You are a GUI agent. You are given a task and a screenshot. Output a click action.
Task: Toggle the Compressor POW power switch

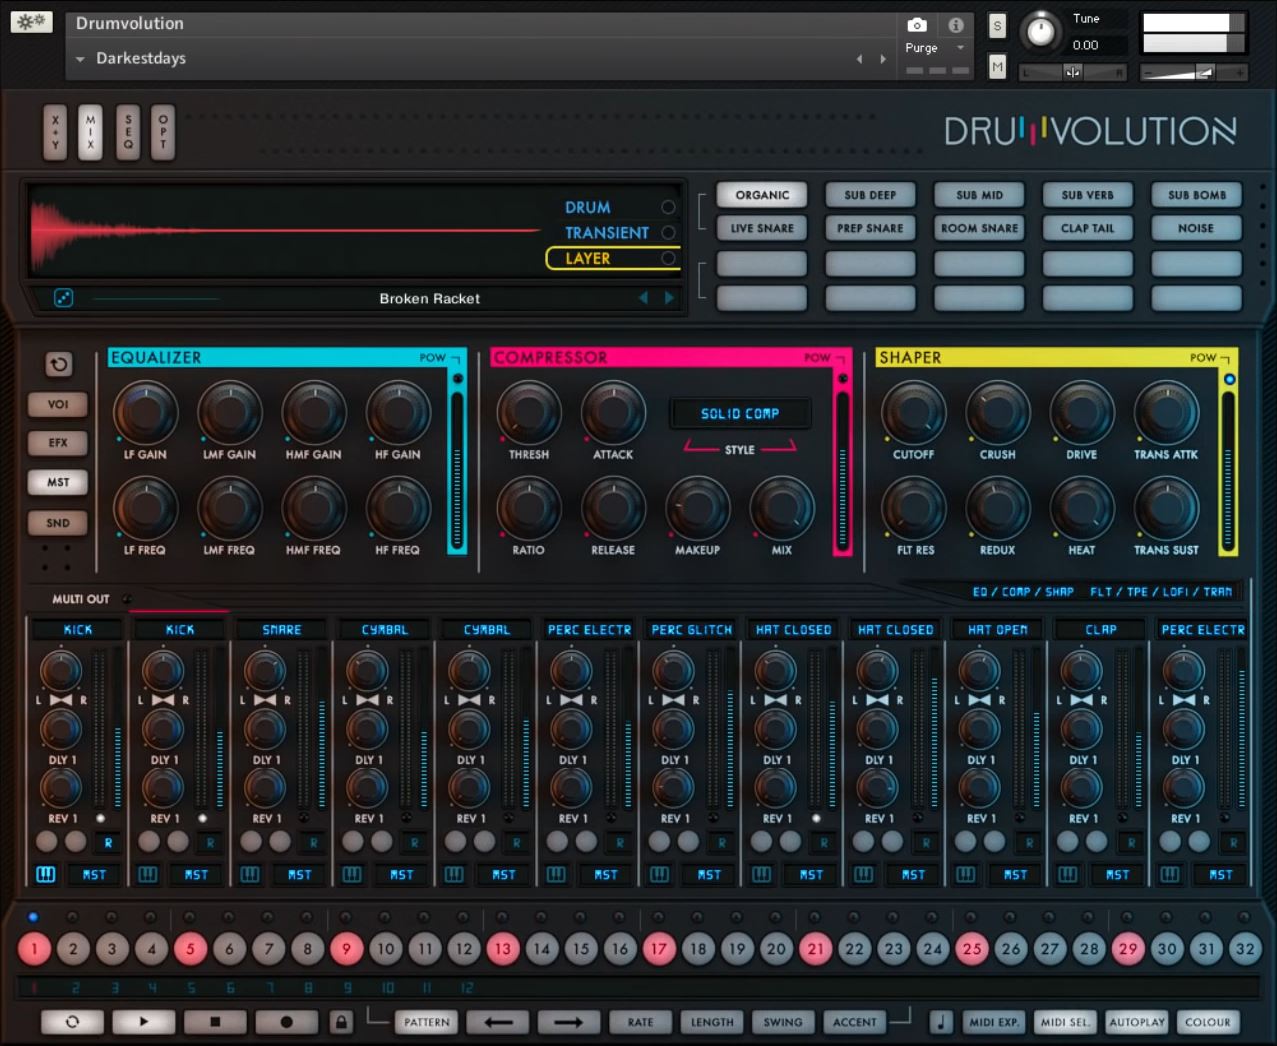843,379
